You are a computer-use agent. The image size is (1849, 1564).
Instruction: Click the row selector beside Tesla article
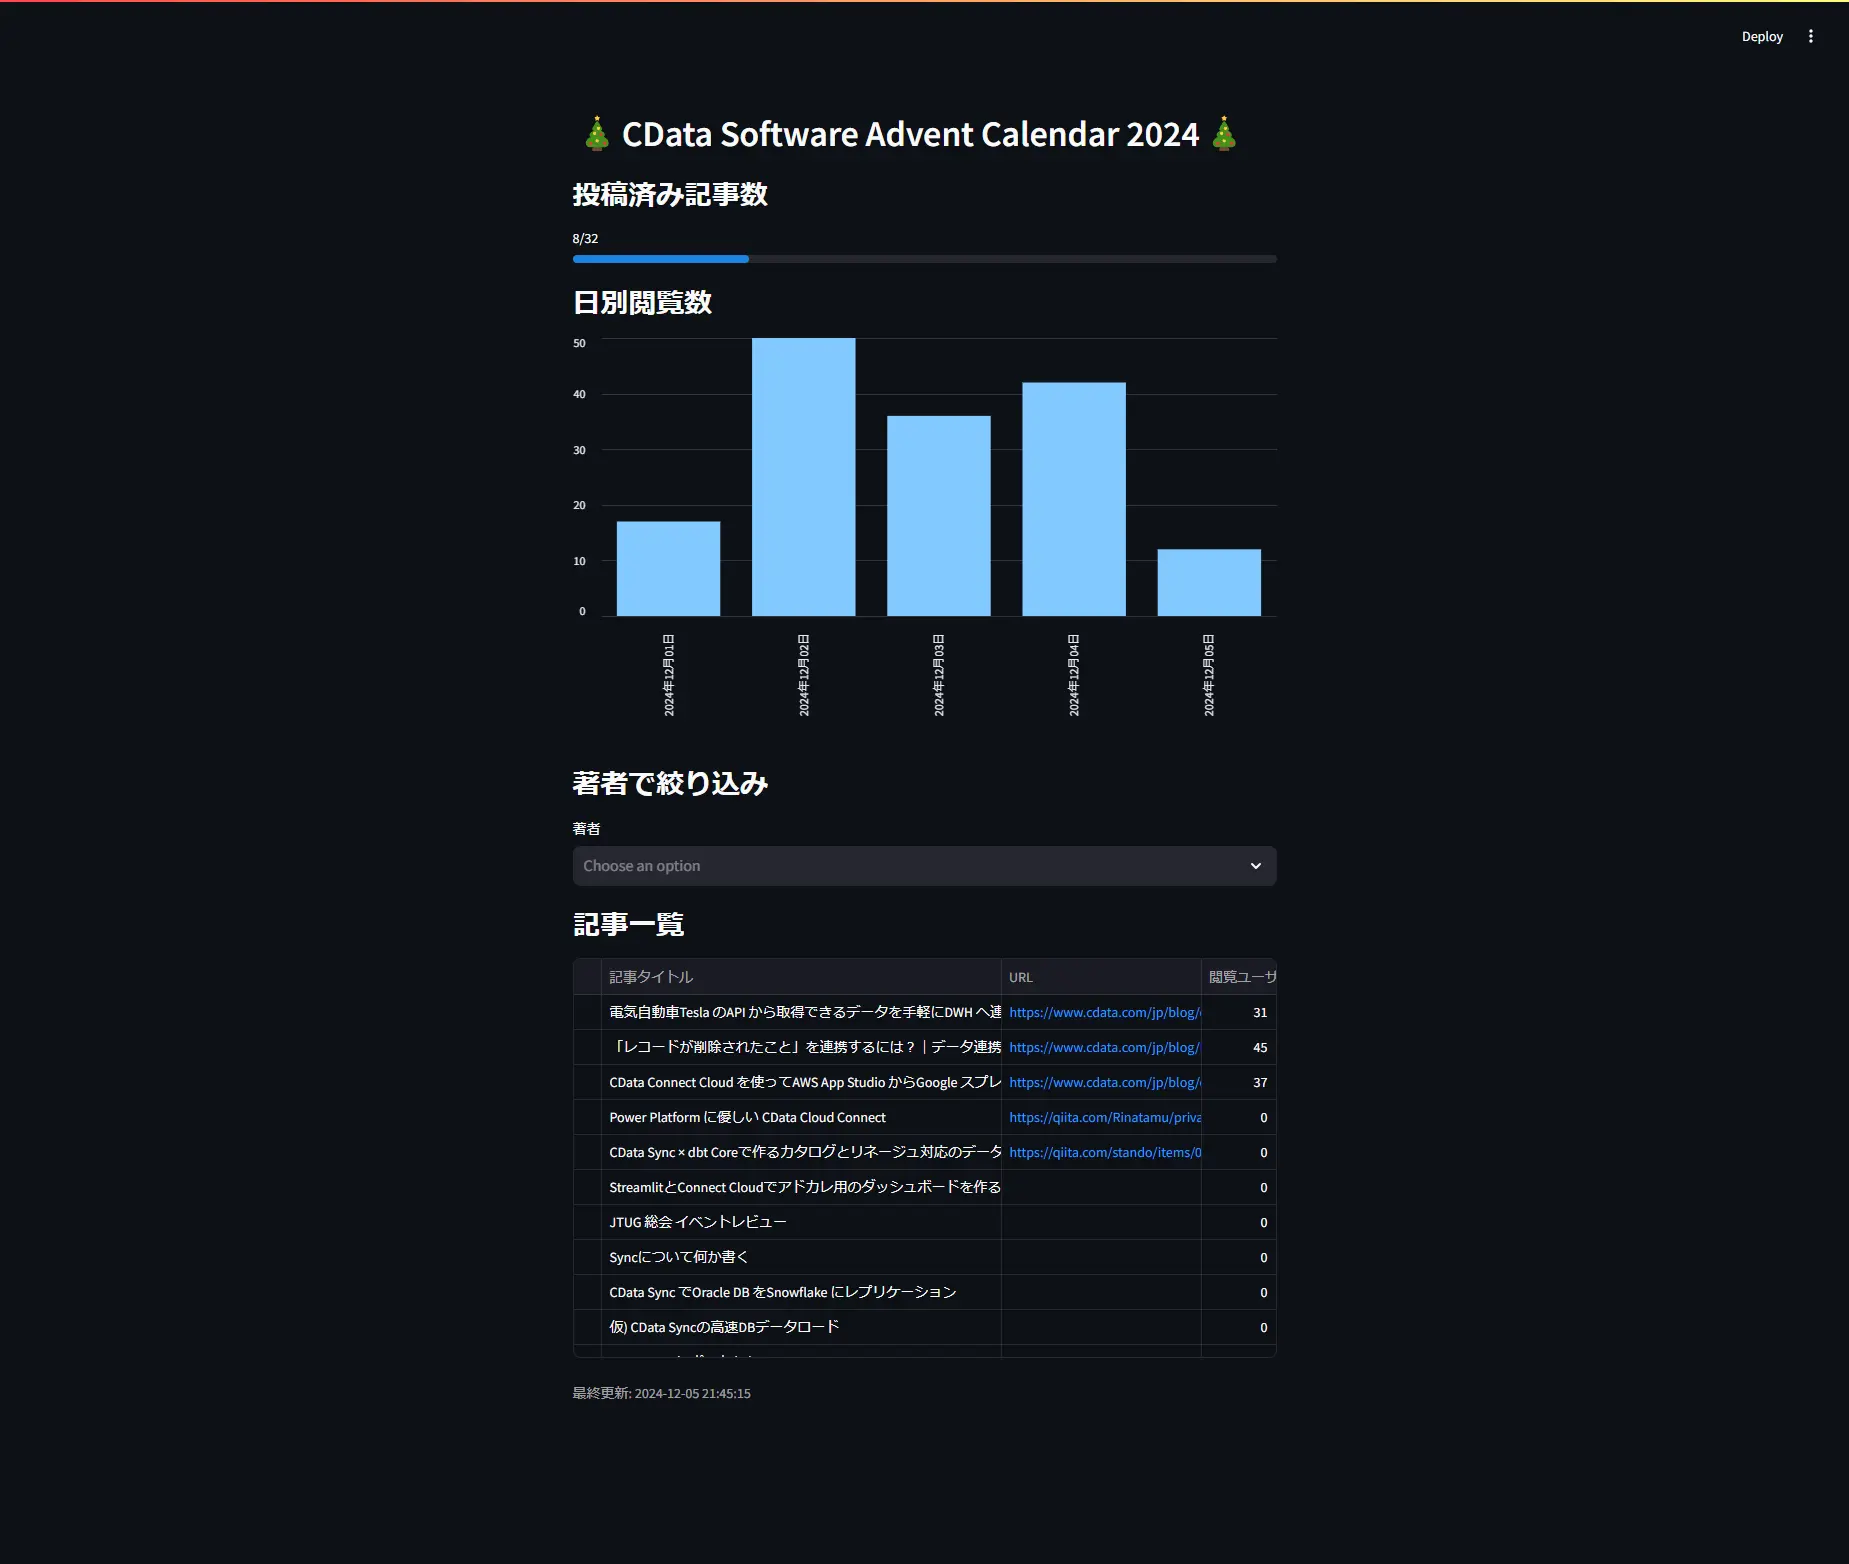(587, 1012)
